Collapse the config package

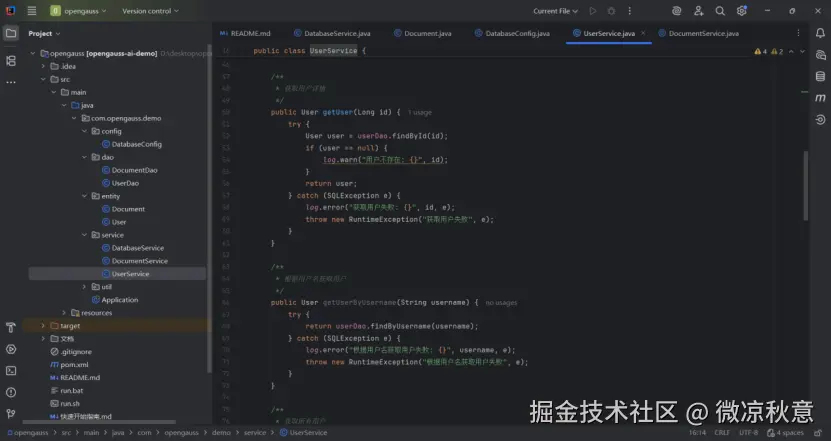click(84, 131)
